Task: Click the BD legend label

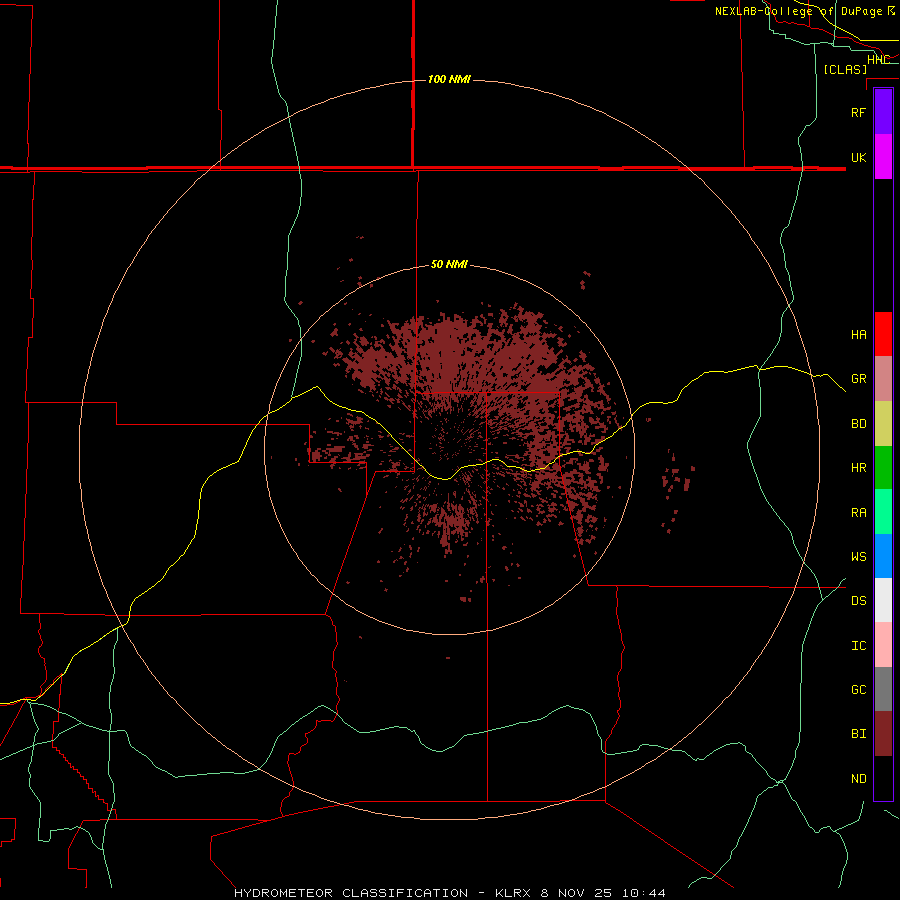Action: (858, 424)
